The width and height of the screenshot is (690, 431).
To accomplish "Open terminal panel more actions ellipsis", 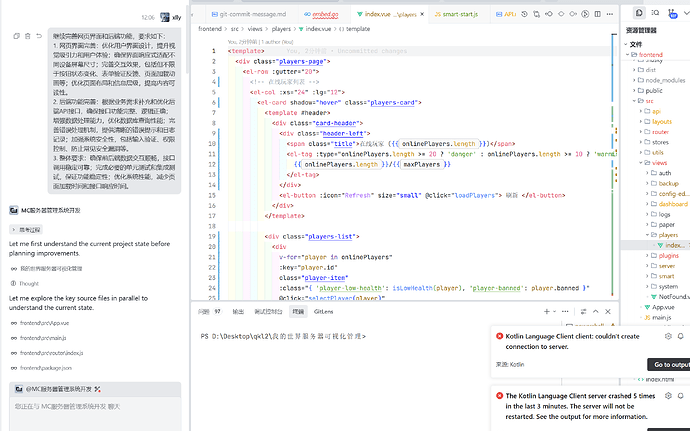I will point(565,311).
